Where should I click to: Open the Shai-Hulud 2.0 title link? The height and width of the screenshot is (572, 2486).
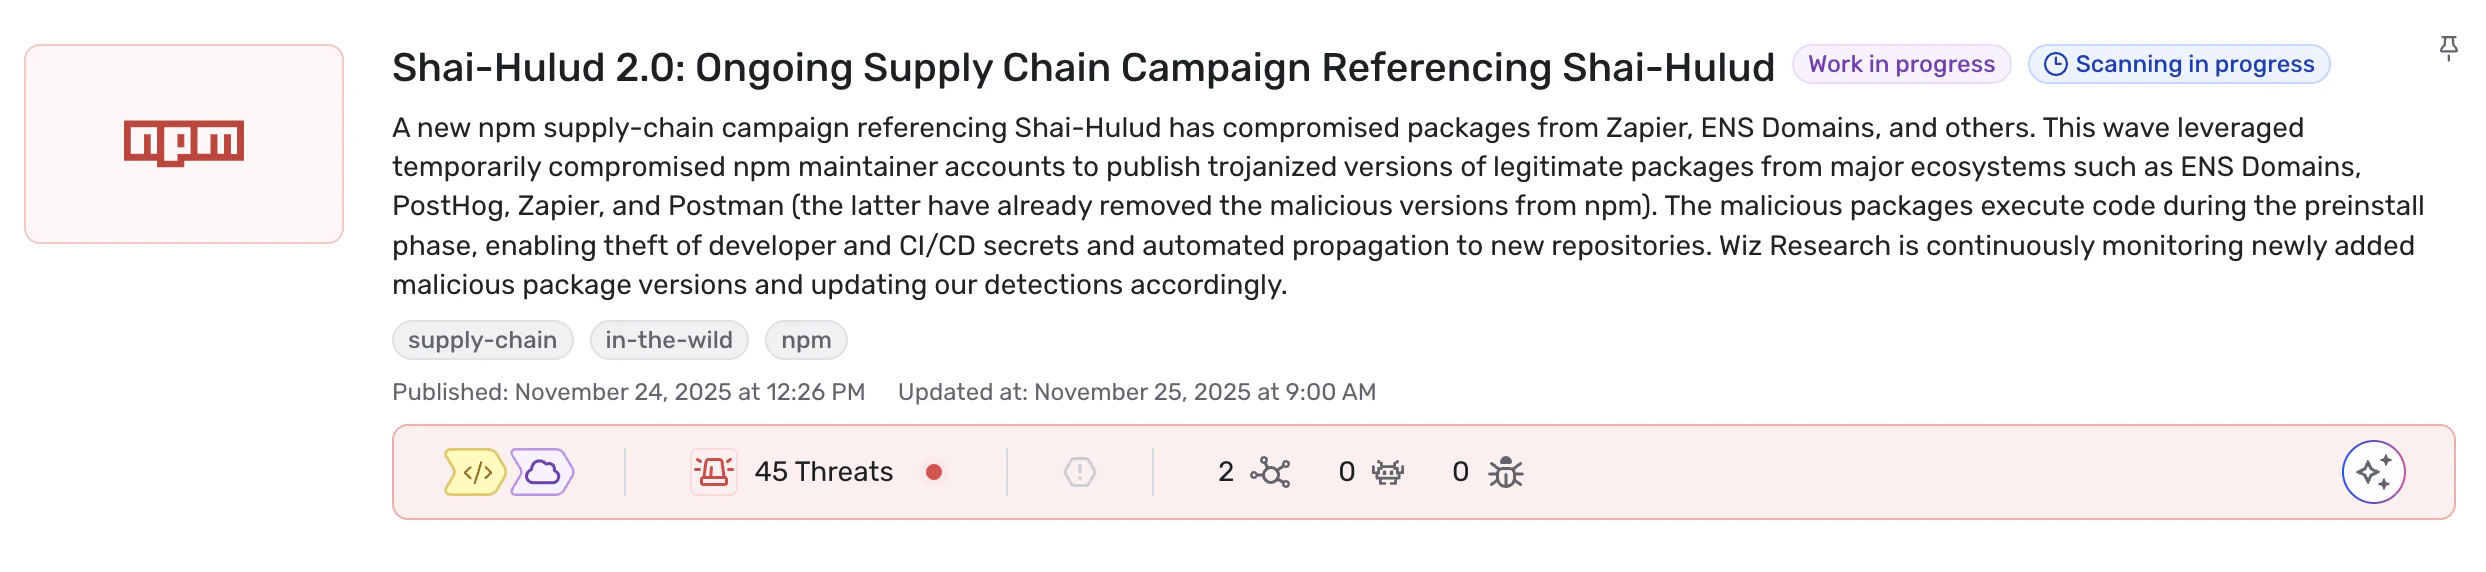tap(1082, 68)
